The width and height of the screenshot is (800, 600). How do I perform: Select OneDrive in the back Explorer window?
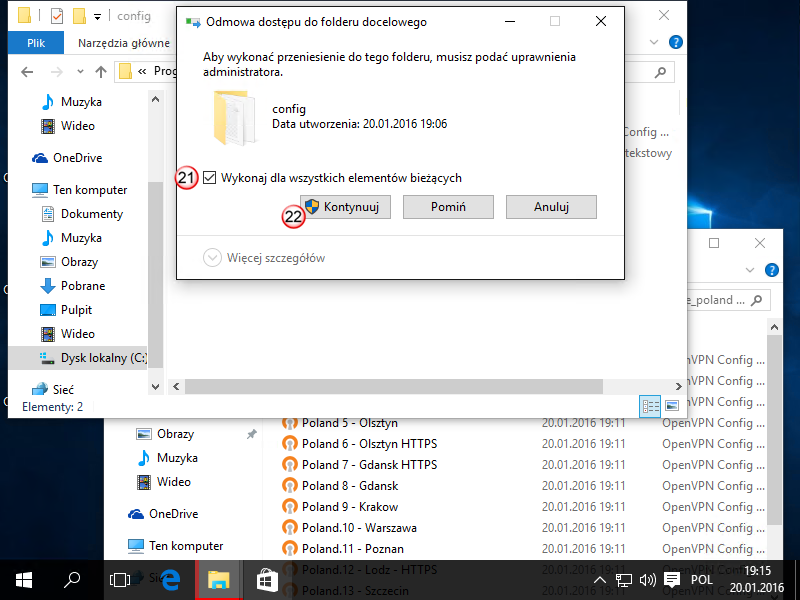[x=163, y=514]
